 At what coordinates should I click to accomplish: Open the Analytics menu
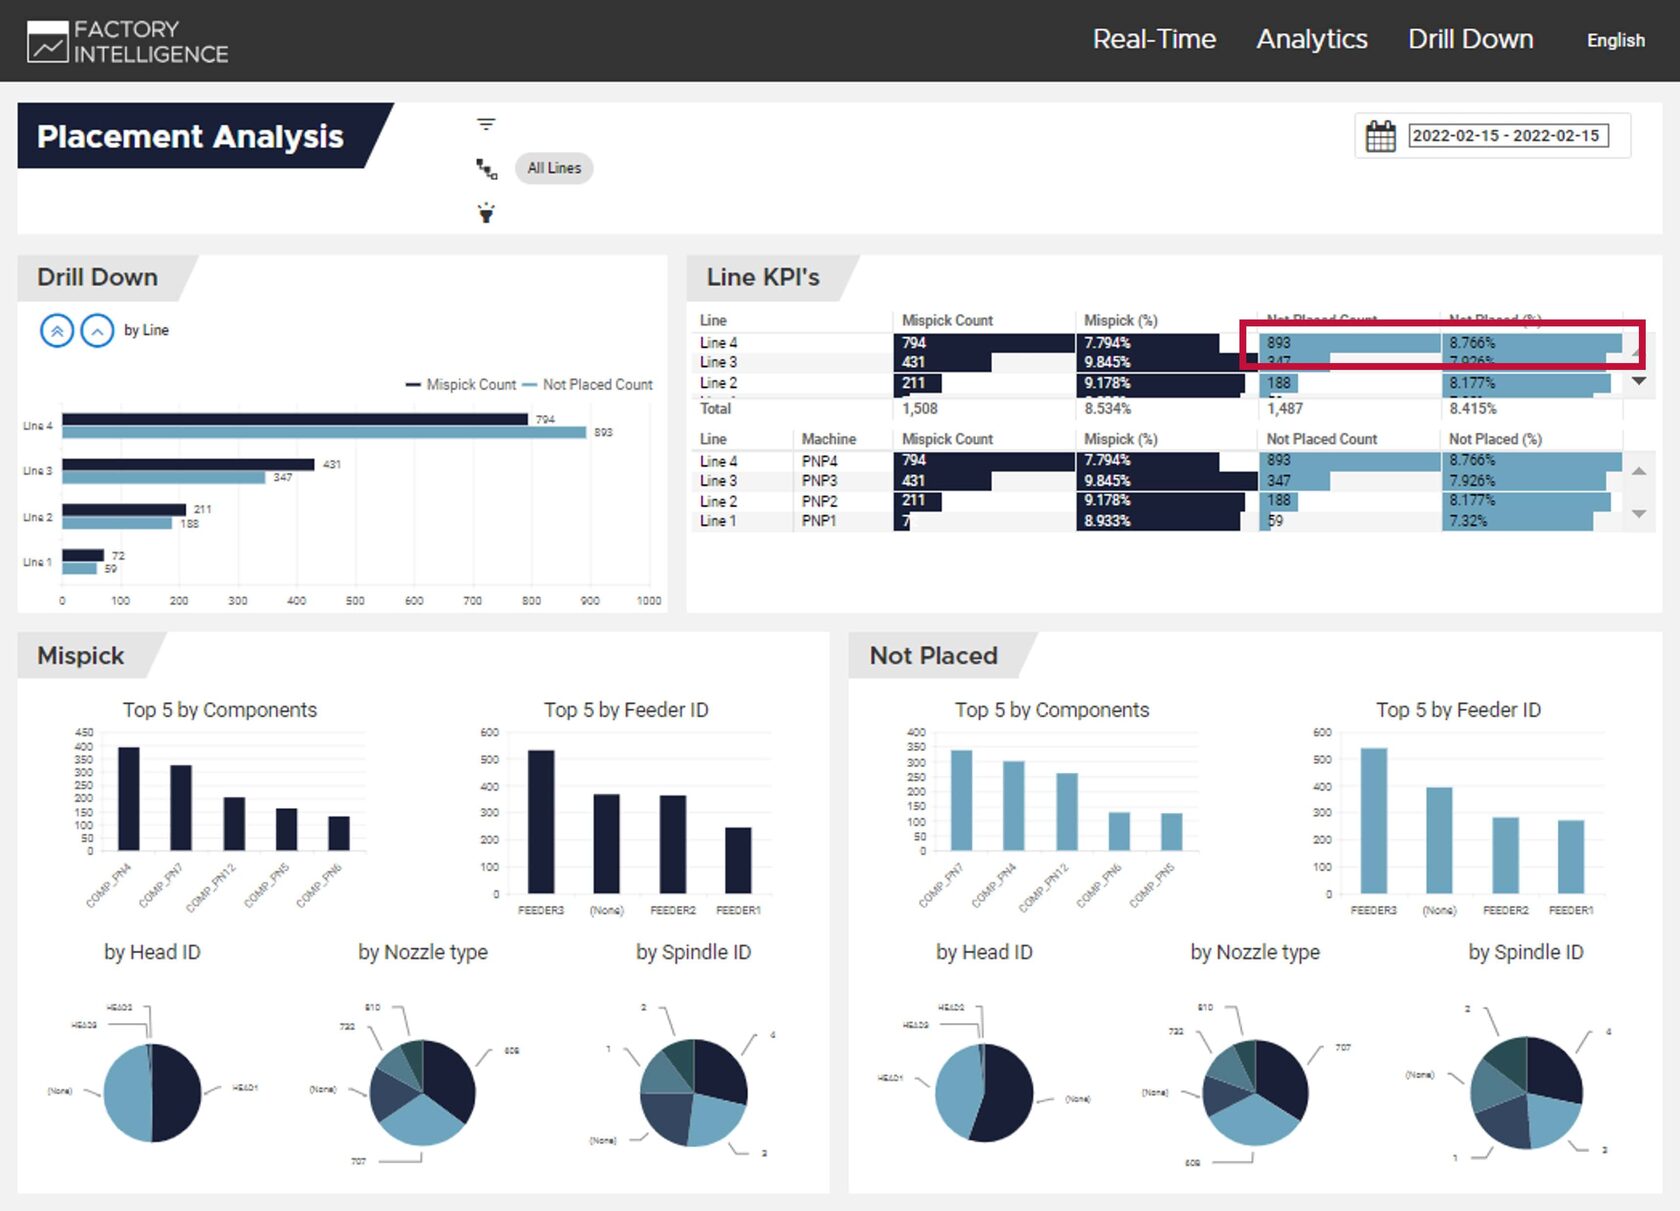click(x=1312, y=39)
